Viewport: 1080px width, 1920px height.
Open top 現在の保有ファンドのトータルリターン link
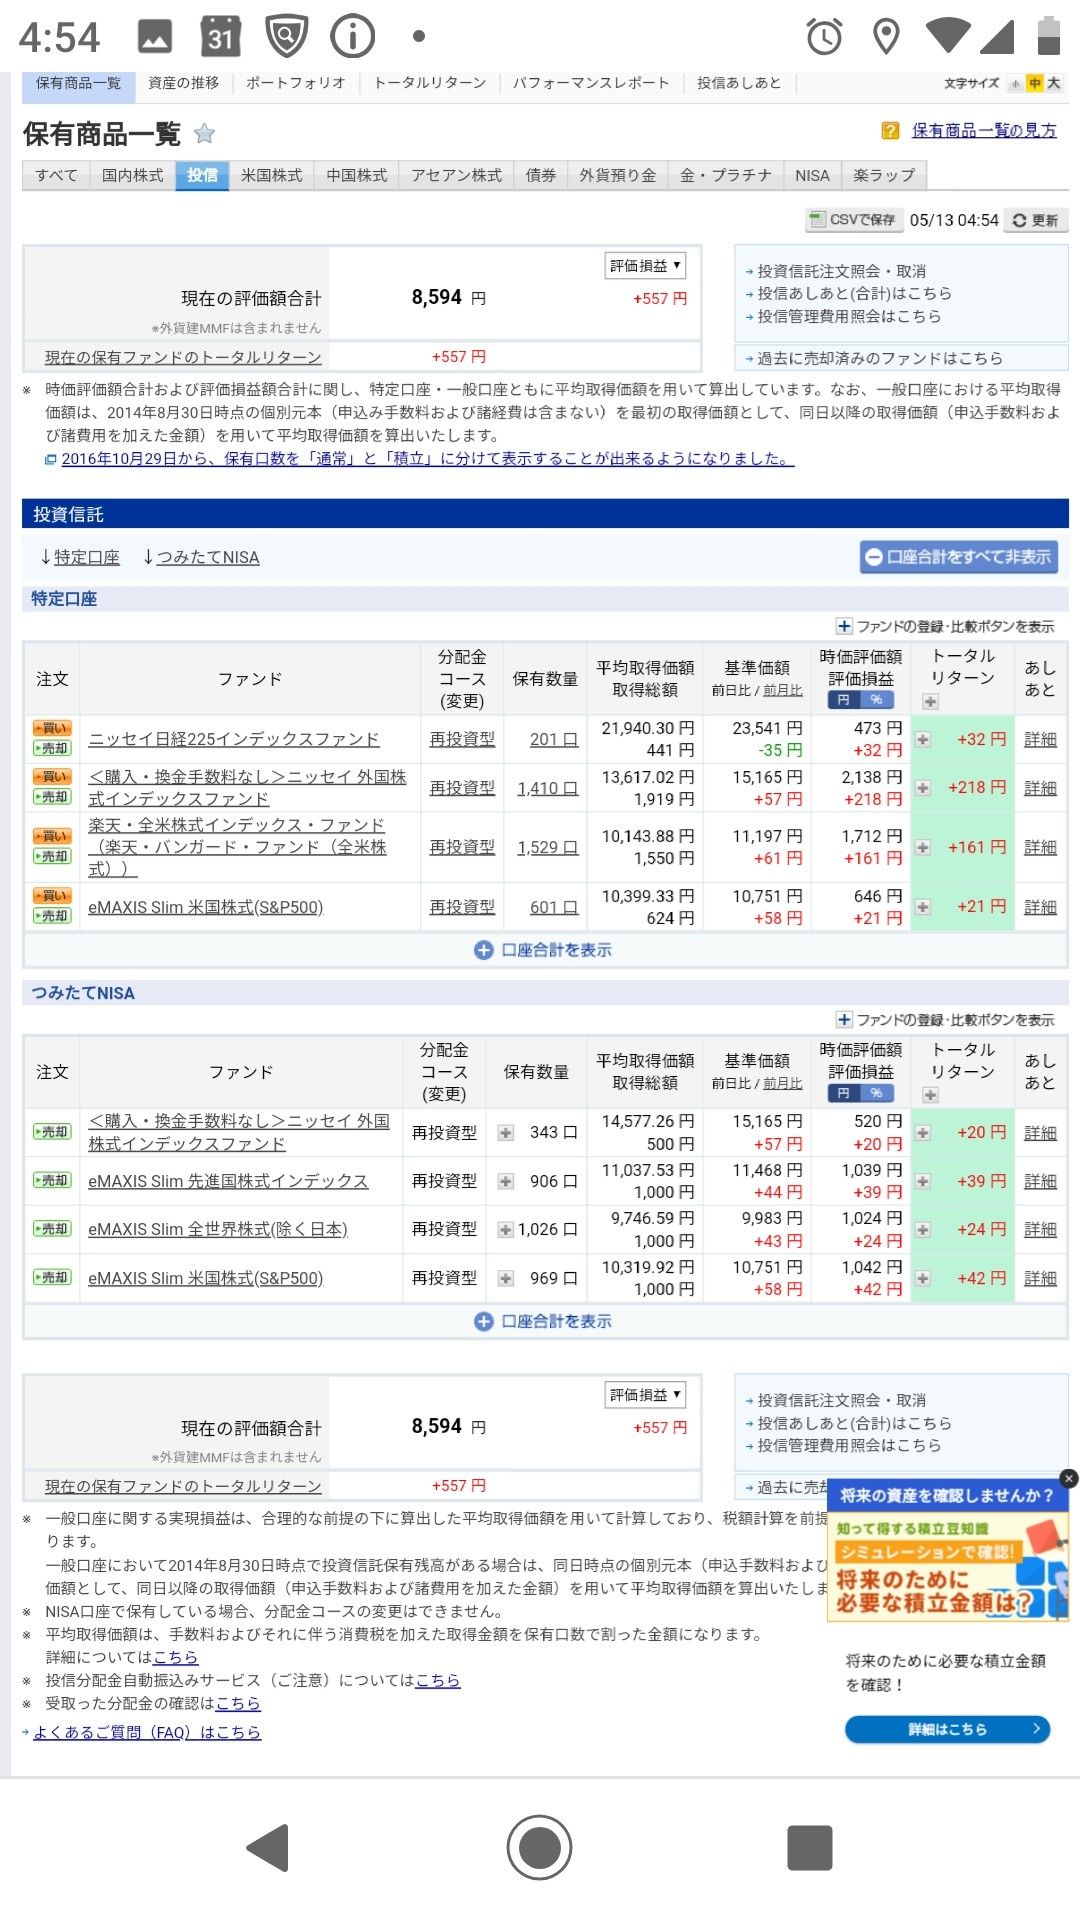click(183, 357)
